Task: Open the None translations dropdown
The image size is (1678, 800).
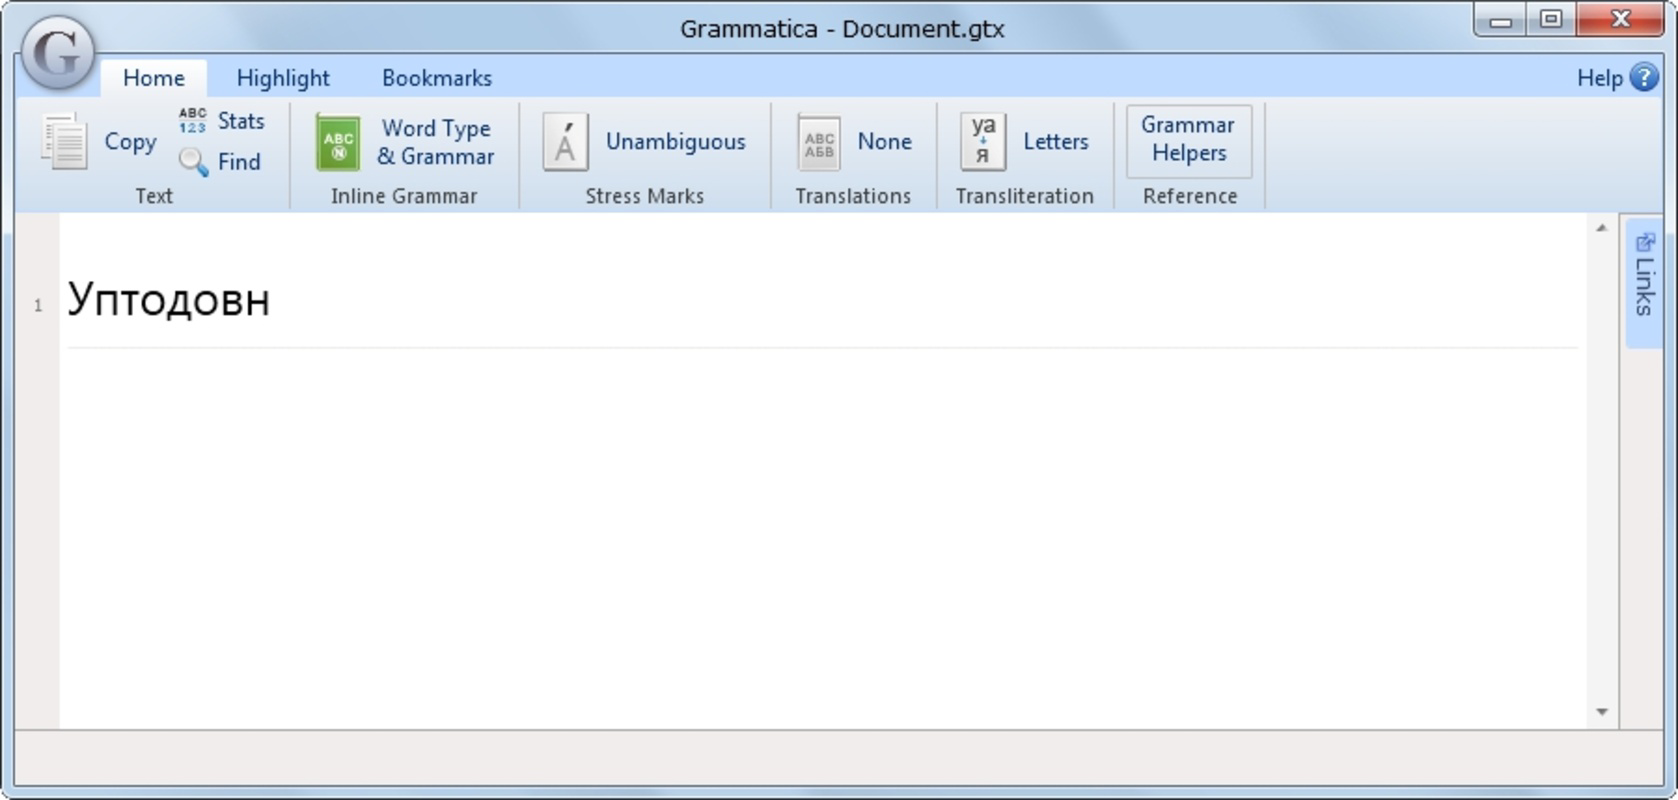Action: (885, 142)
